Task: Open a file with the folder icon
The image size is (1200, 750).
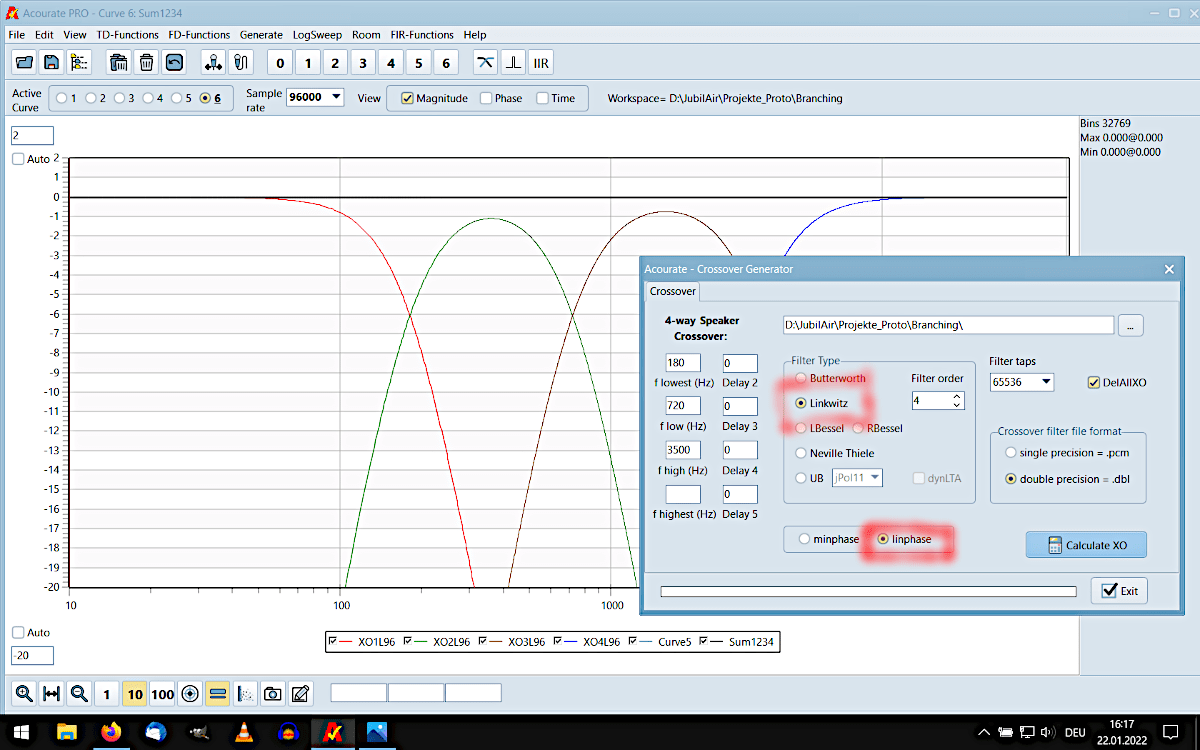Action: click(25, 63)
